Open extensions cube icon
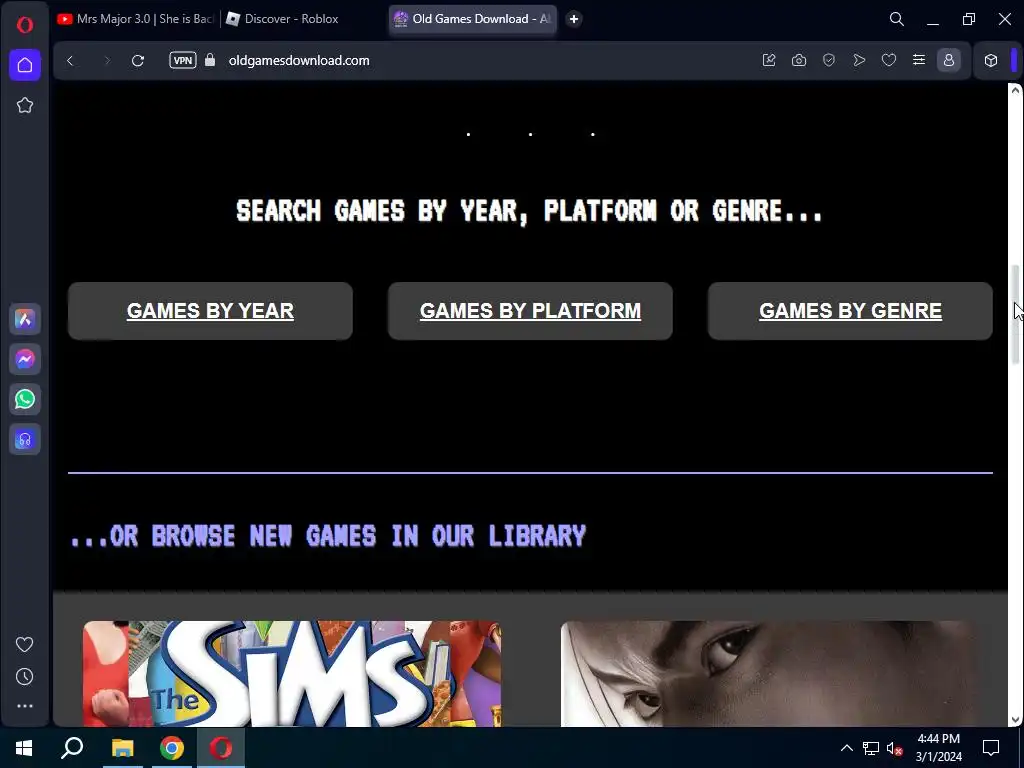The height and width of the screenshot is (768, 1024). [991, 60]
